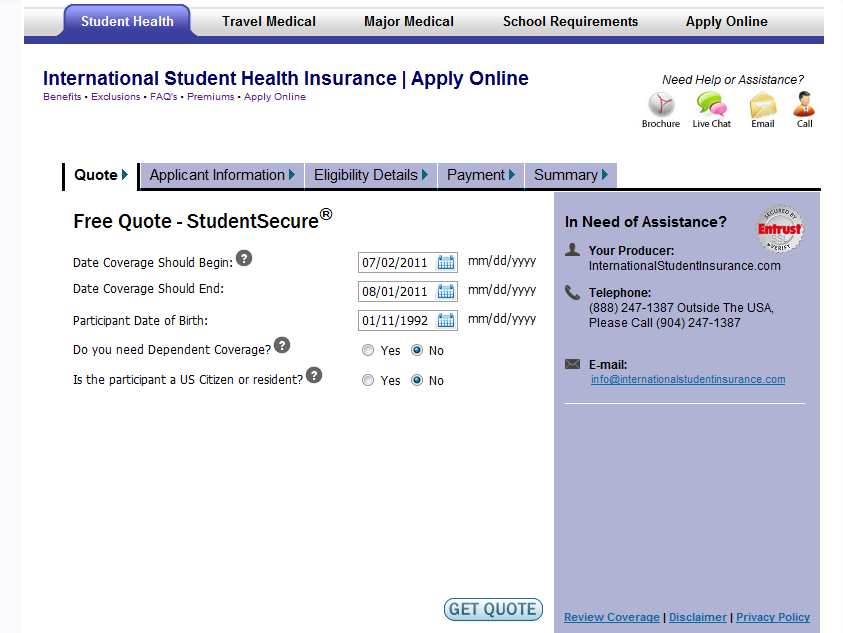The height and width of the screenshot is (633, 843).
Task: Go to the Summary step
Action: 570,175
